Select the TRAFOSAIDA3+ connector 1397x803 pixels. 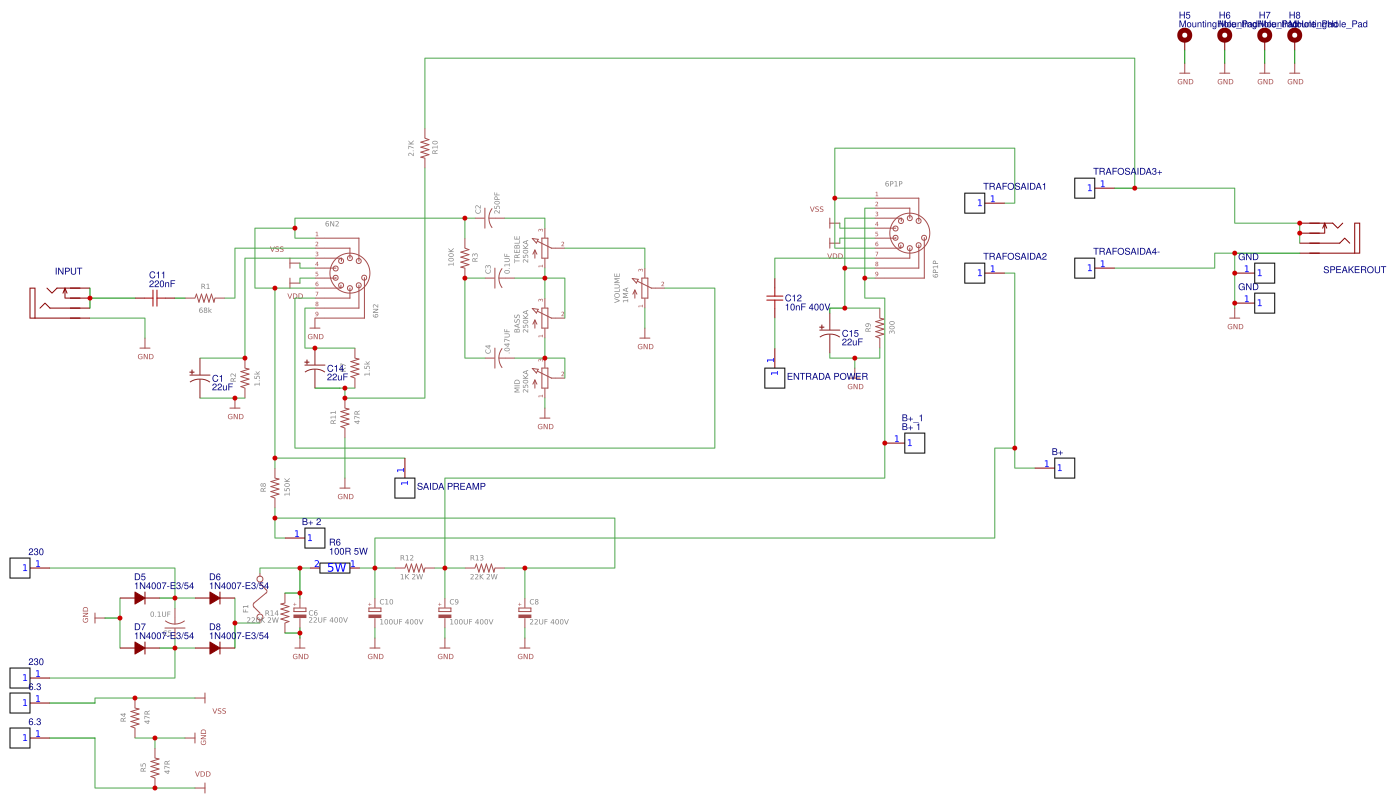pos(1087,186)
